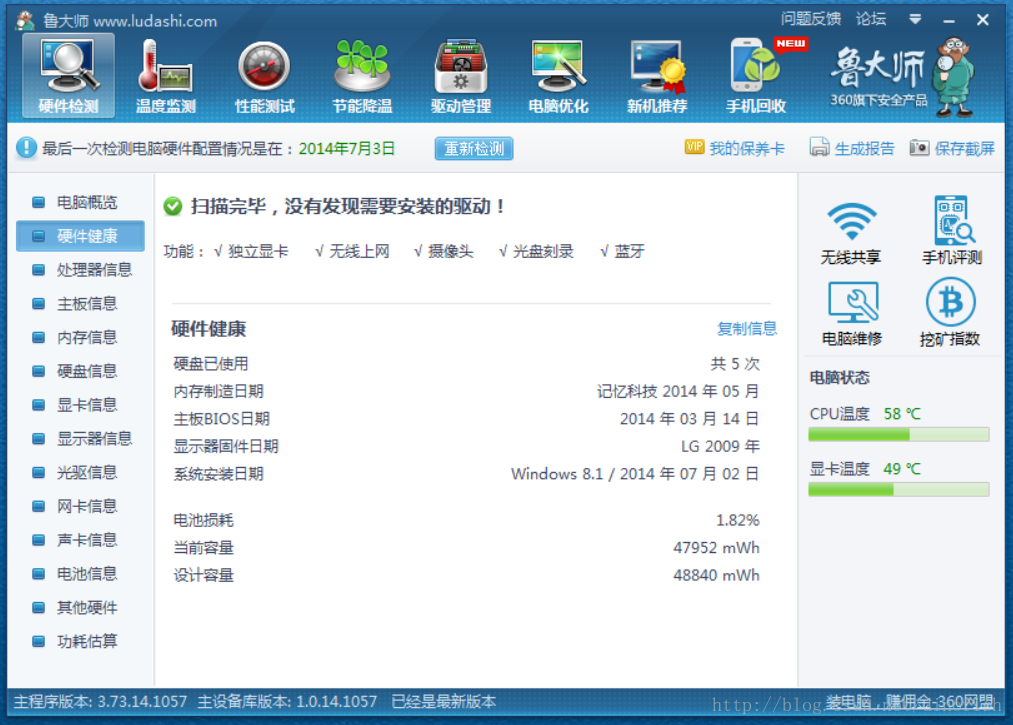The height and width of the screenshot is (725, 1013).
Task: Minimize the 鲁大师 window
Action: [949, 21]
